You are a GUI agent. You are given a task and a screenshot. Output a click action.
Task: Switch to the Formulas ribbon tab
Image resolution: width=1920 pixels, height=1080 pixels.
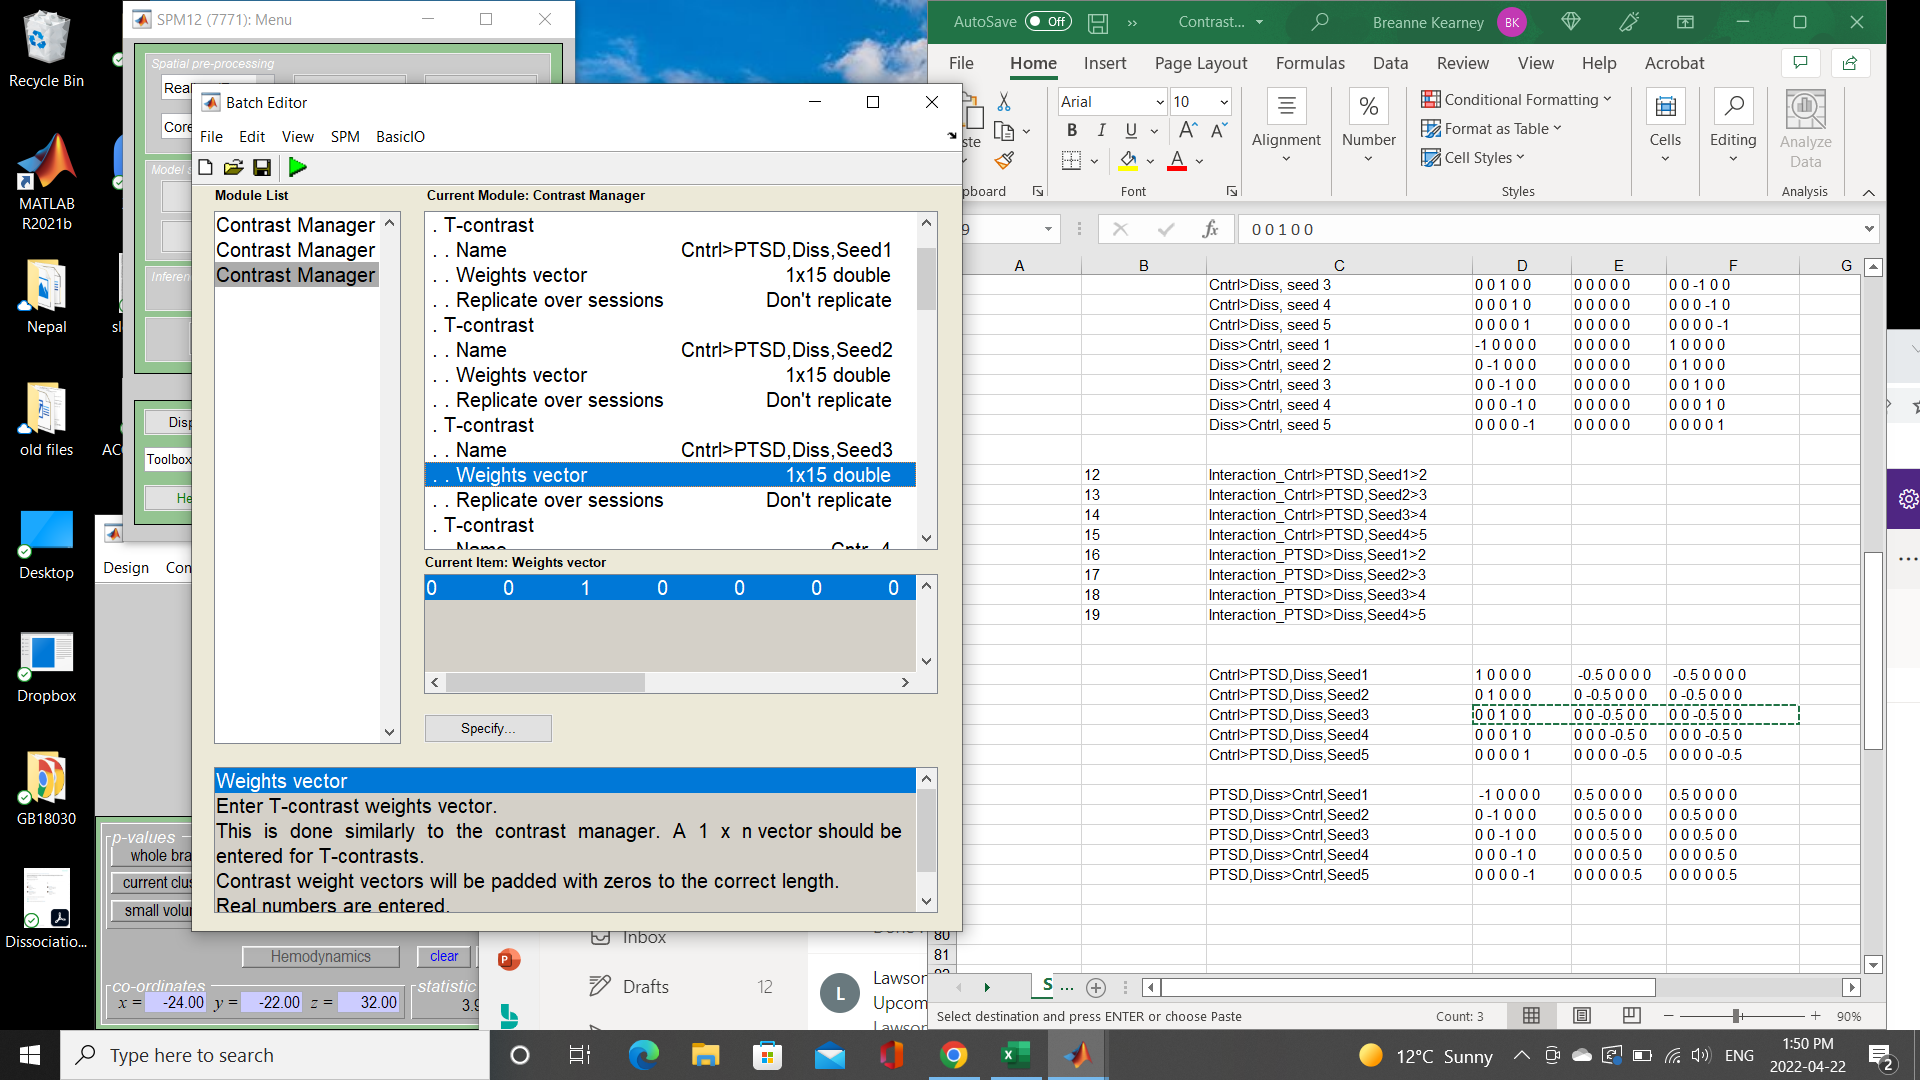pos(1310,63)
